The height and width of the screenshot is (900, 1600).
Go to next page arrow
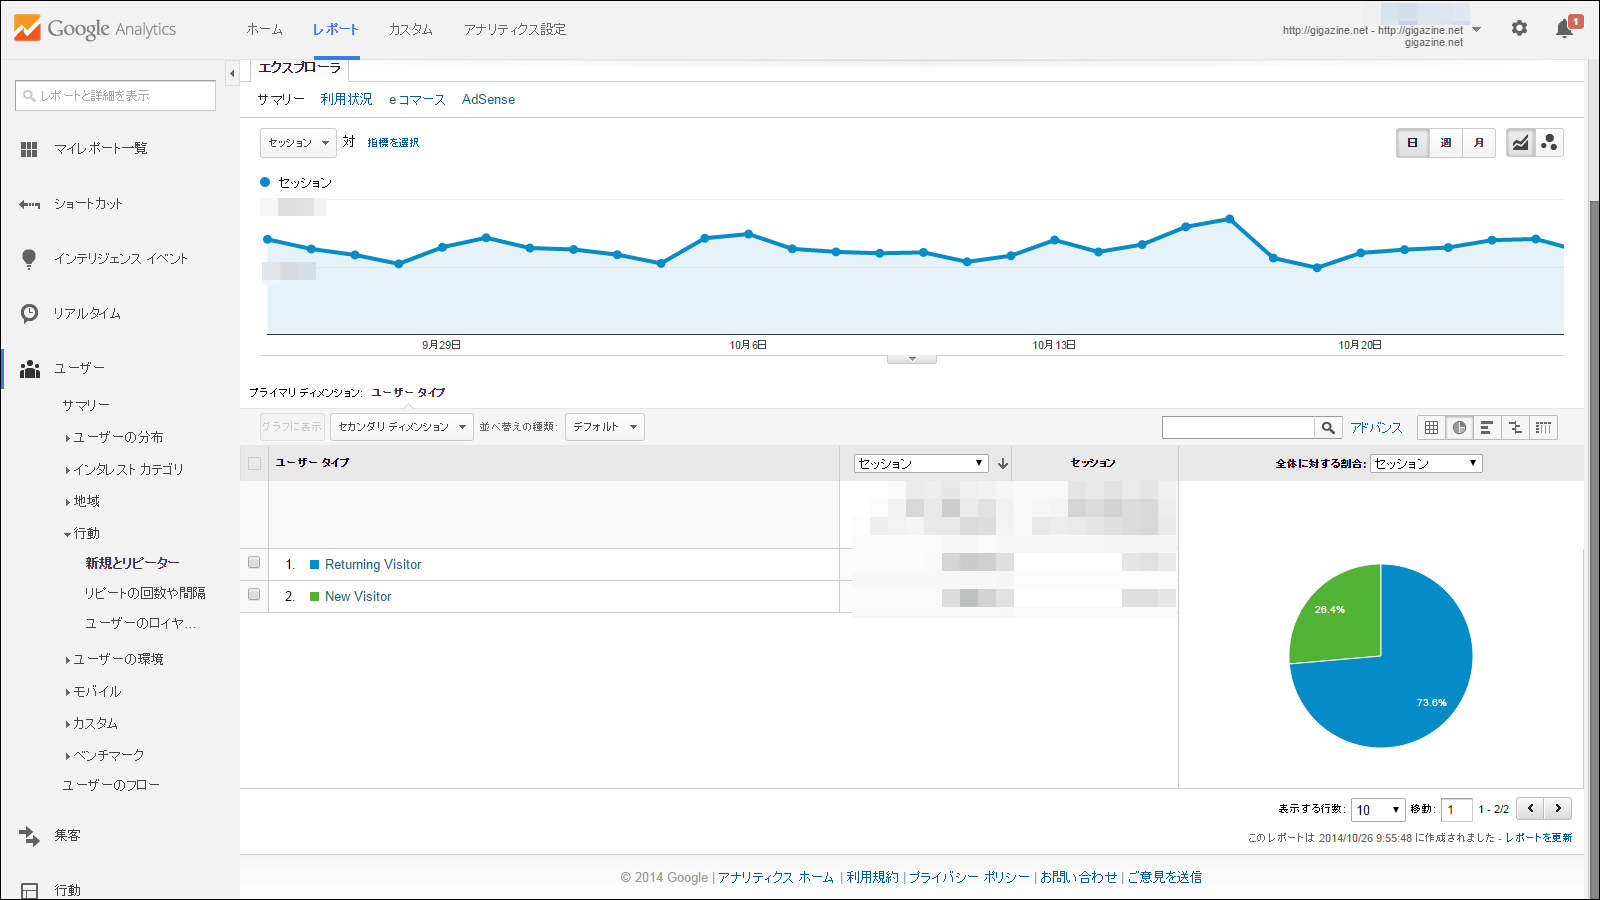[x=1558, y=809]
